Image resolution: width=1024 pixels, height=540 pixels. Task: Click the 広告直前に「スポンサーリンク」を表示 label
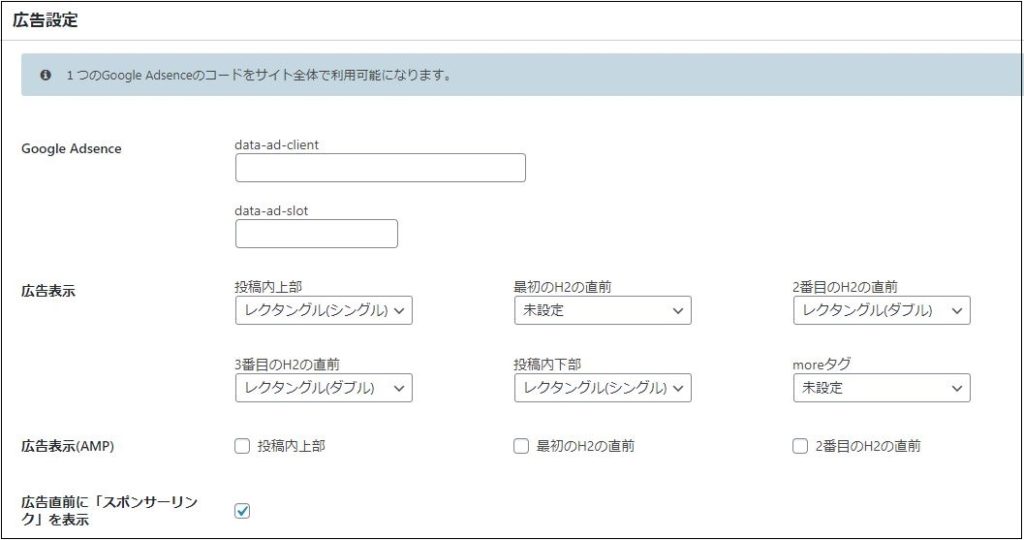click(110, 511)
